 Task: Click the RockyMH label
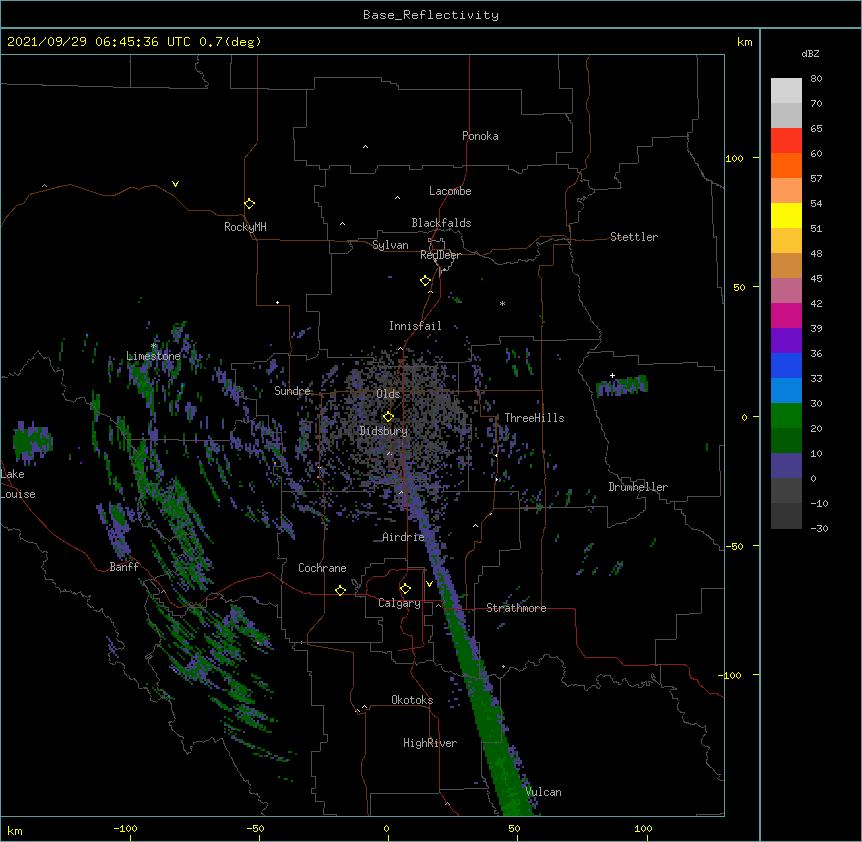(x=245, y=227)
